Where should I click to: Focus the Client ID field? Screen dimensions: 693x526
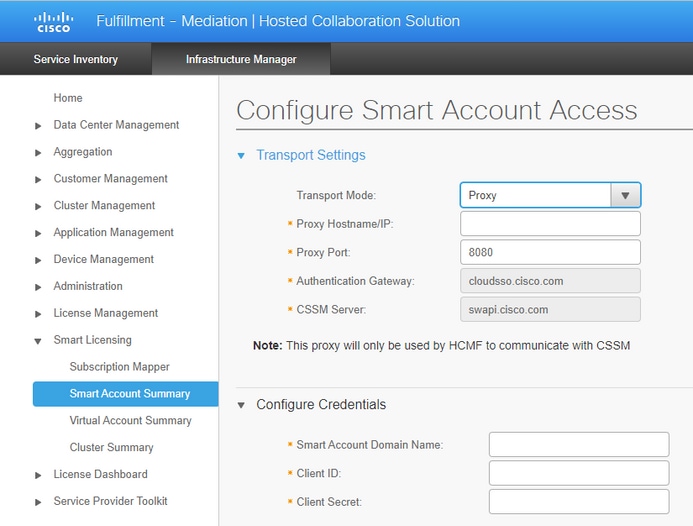coord(579,473)
